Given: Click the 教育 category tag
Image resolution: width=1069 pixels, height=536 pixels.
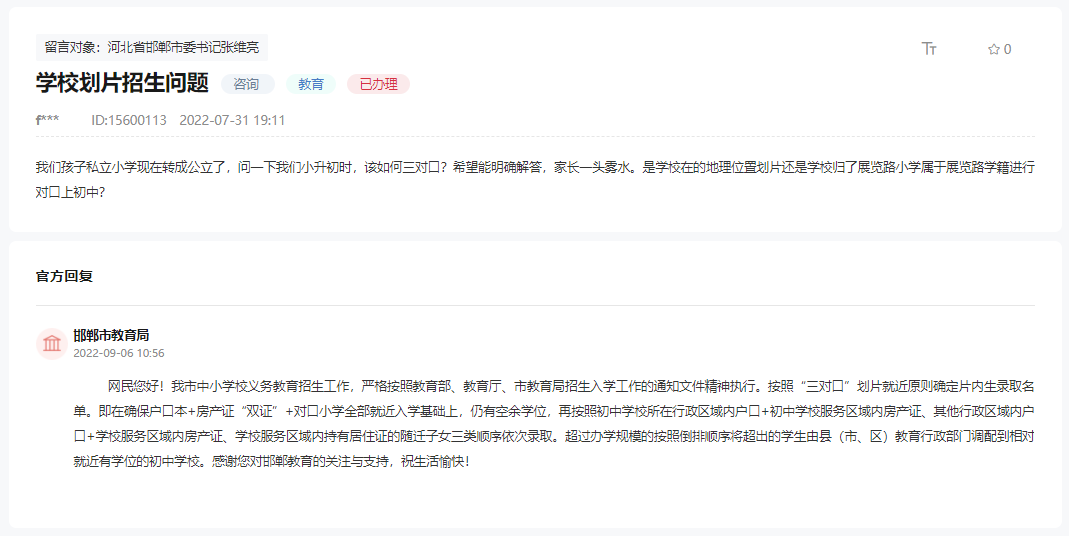Looking at the screenshot, I should click(311, 84).
